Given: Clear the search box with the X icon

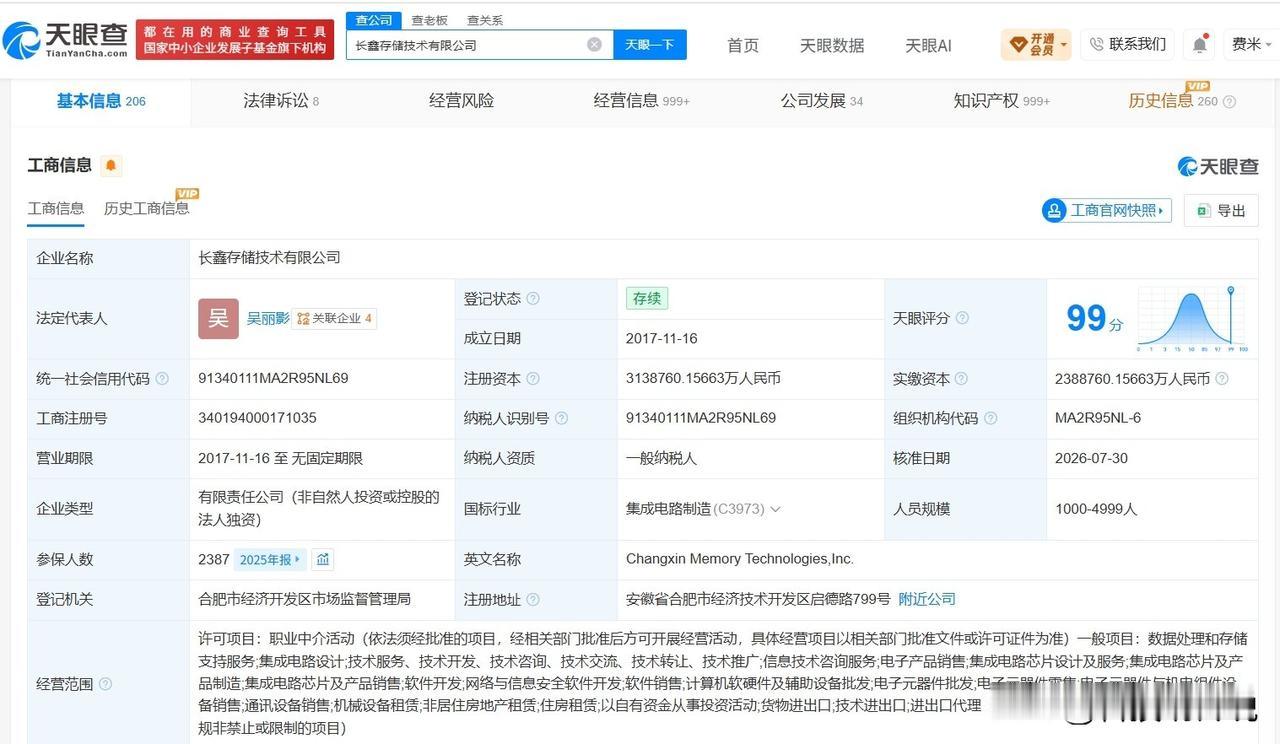Looking at the screenshot, I should [594, 44].
